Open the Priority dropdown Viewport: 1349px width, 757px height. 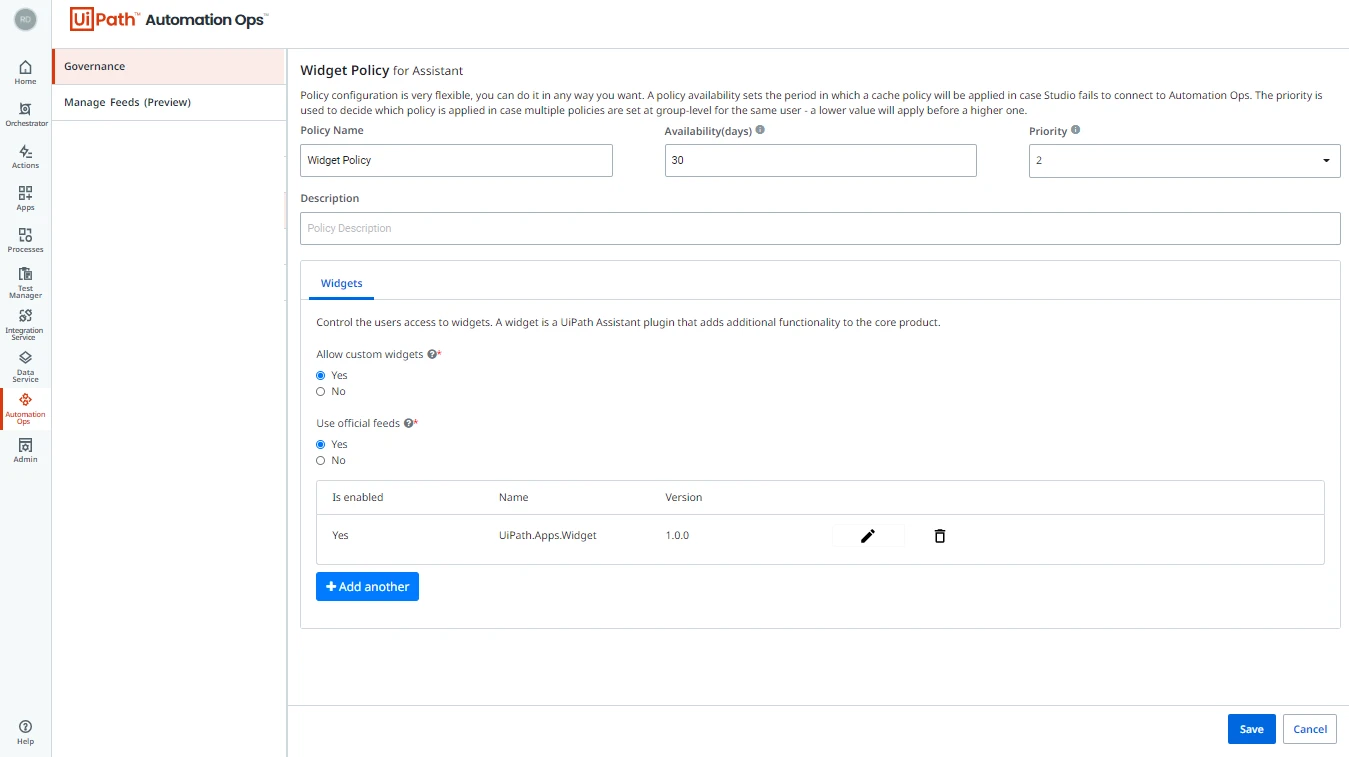coord(1184,161)
